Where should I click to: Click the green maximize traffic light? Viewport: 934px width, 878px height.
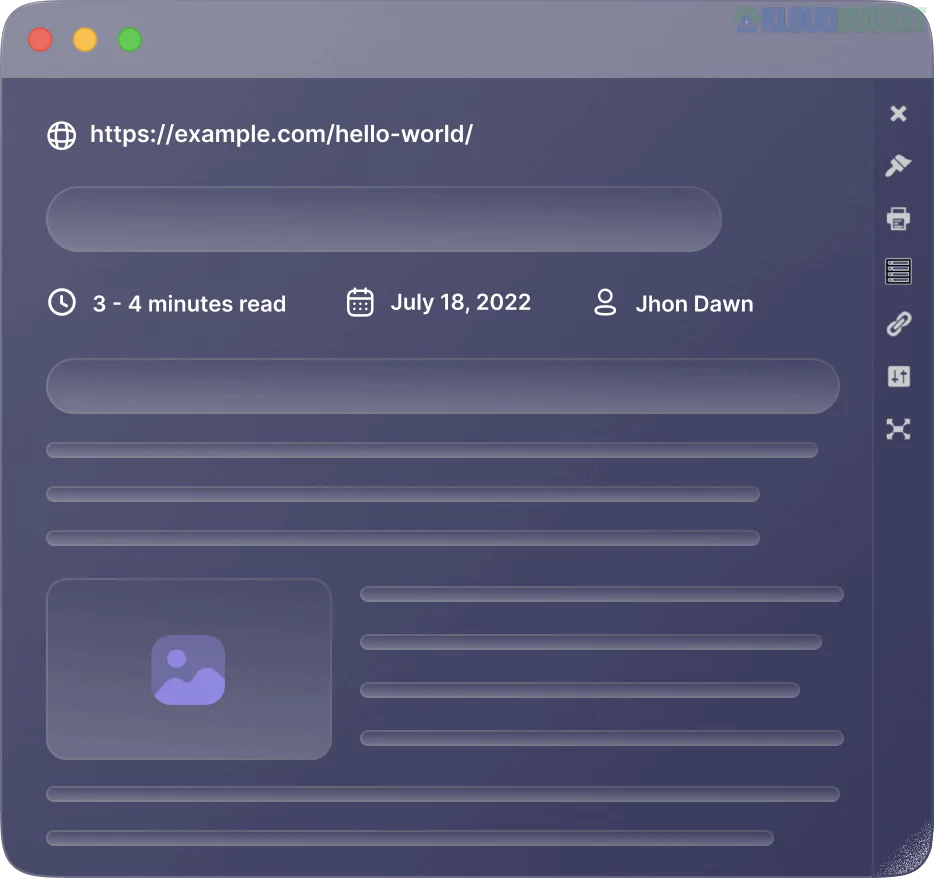(x=129, y=40)
